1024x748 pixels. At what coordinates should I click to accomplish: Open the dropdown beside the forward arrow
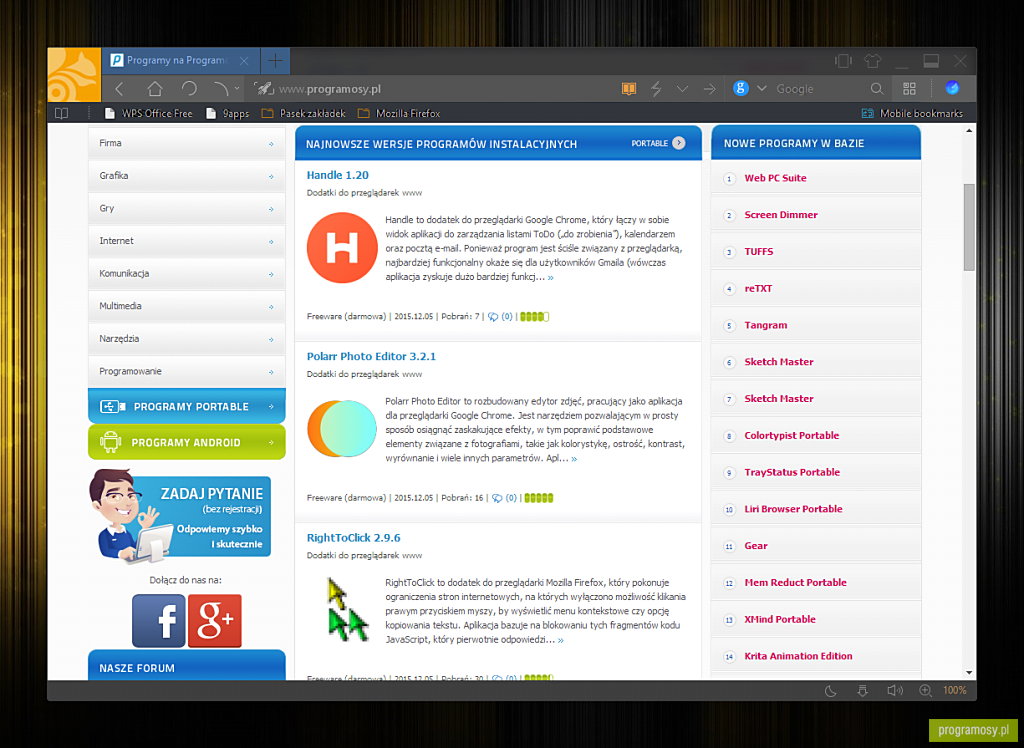[236, 89]
